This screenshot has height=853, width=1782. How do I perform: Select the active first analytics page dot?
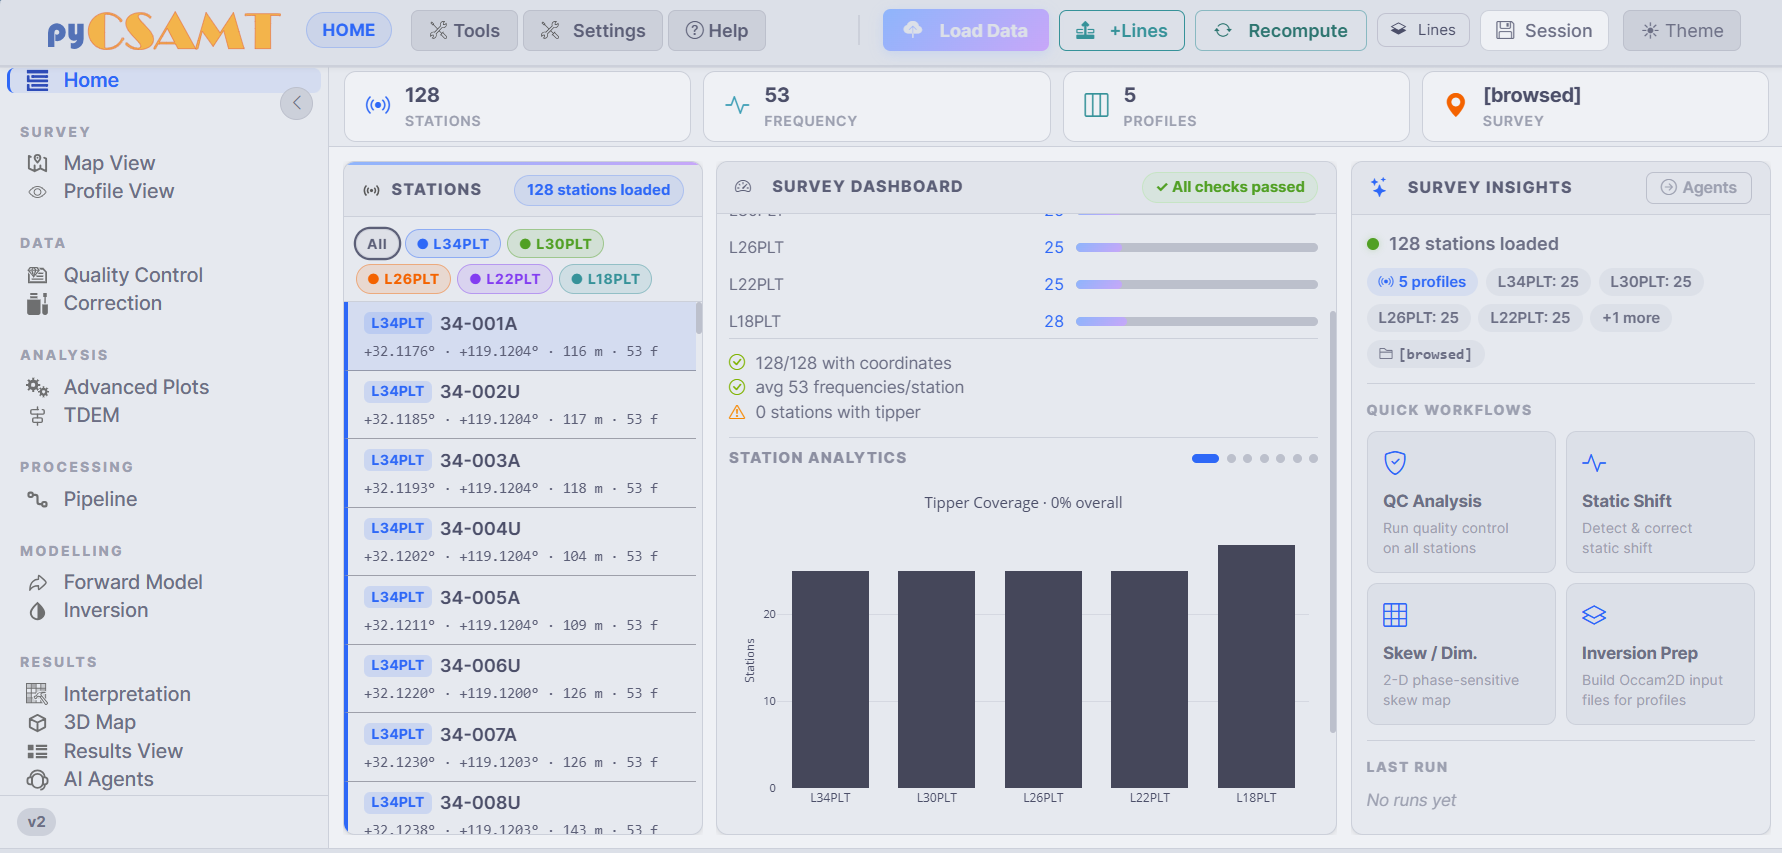[x=1205, y=459]
